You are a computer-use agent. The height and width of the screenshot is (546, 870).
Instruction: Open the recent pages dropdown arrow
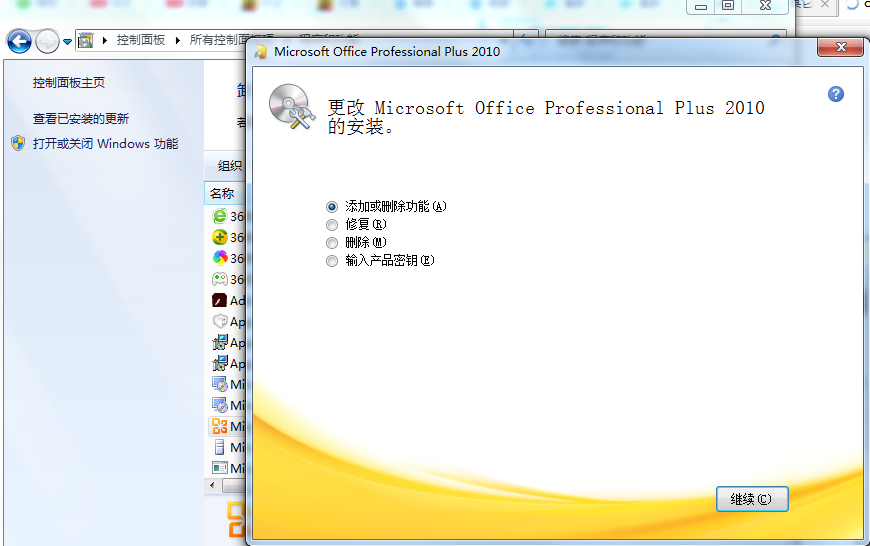point(67,41)
